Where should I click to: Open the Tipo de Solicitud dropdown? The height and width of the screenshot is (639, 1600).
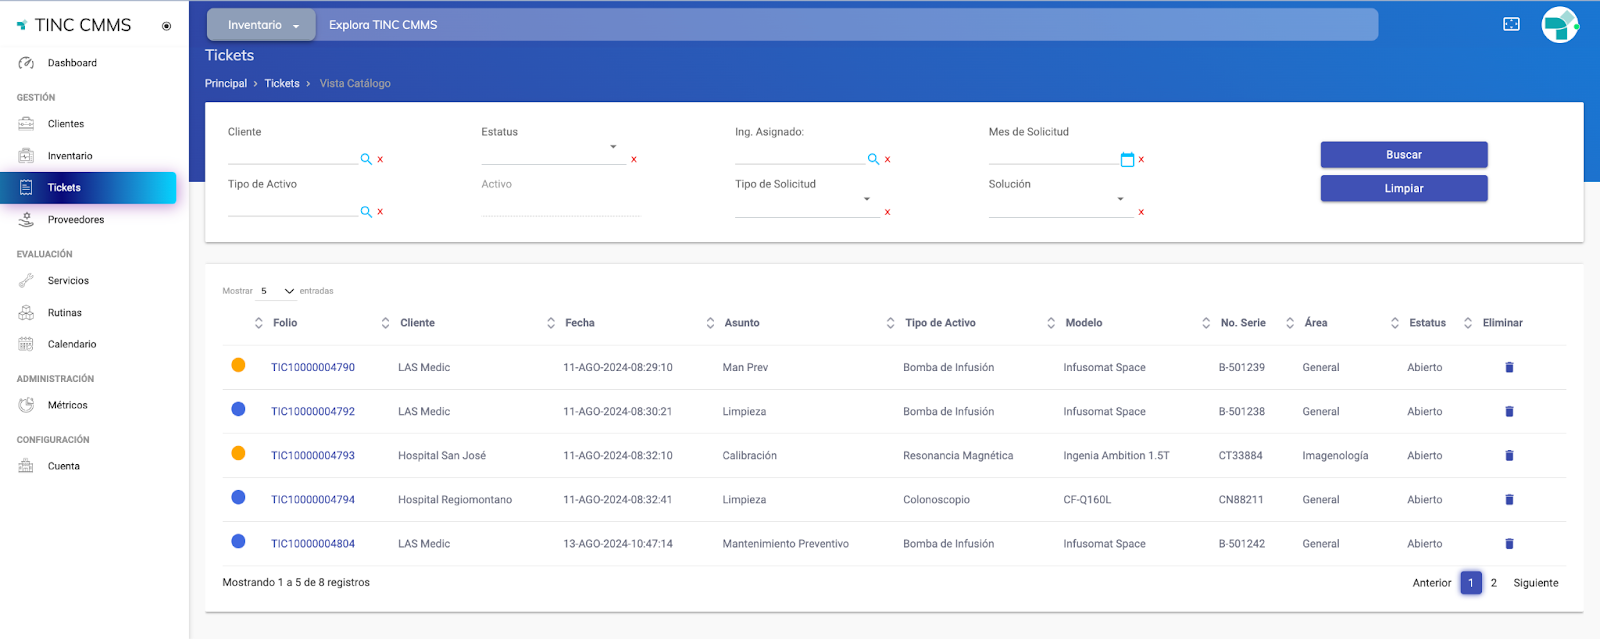pyautogui.click(x=866, y=199)
